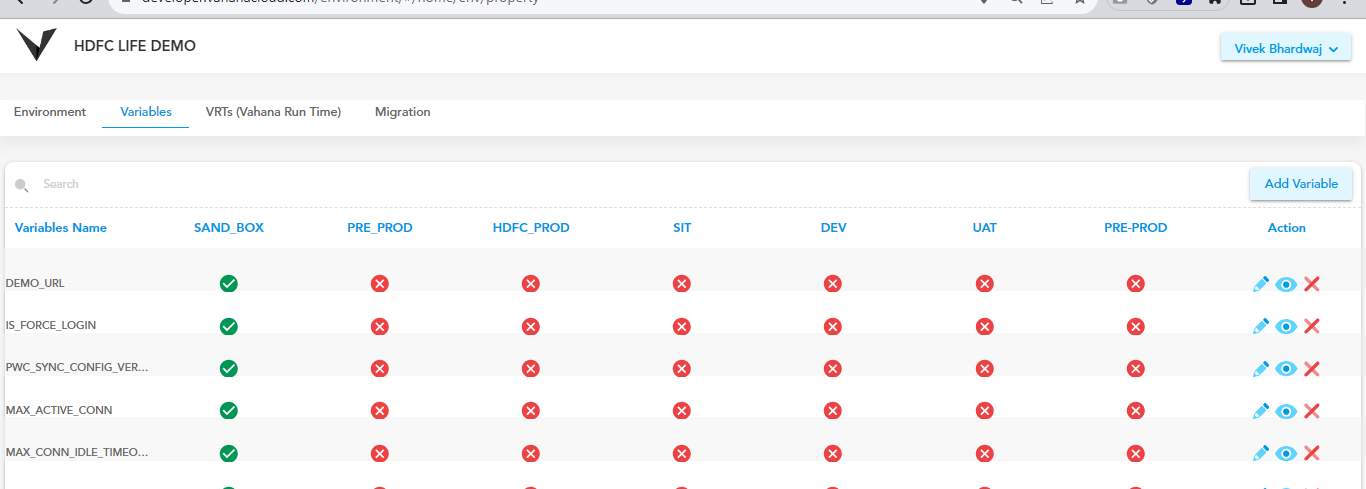Viewport: 1366px width, 489px height.
Task: Click the HDFC_PROD column header
Action: tap(531, 228)
